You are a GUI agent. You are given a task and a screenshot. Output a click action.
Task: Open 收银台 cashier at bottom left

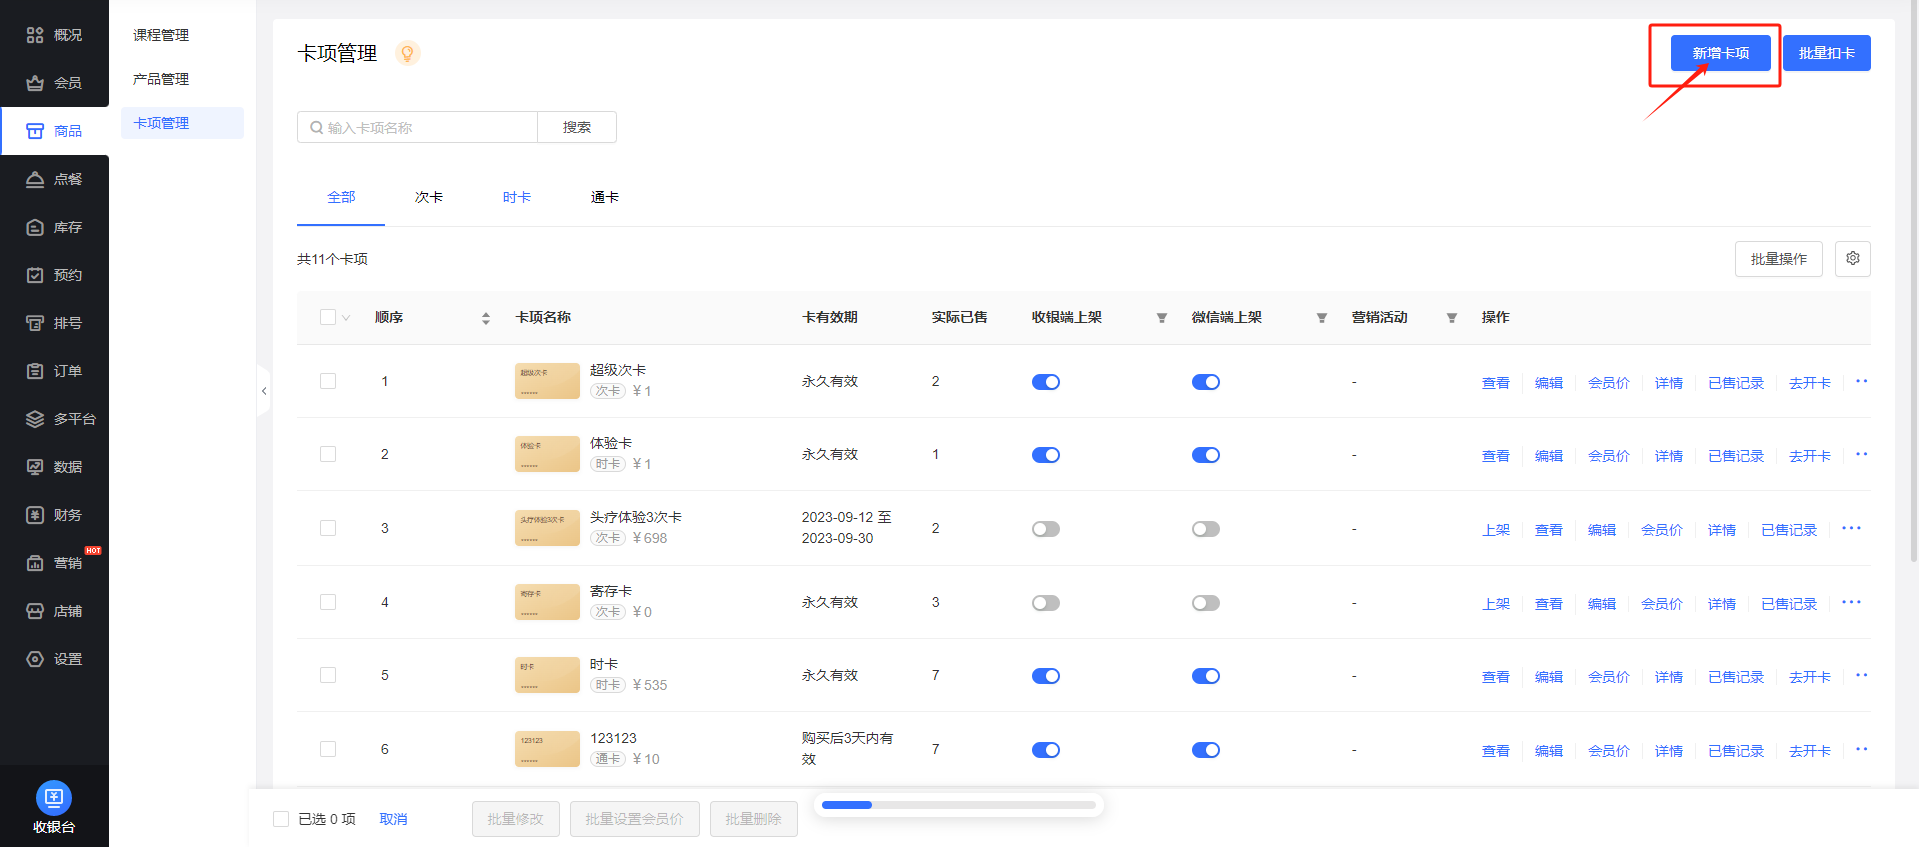coord(54,807)
